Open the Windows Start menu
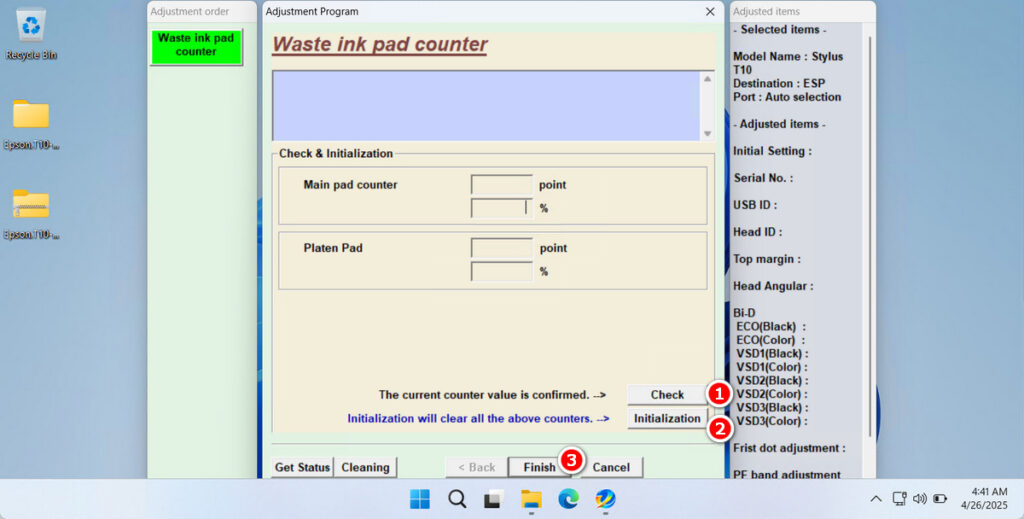The image size is (1024, 519). point(420,499)
